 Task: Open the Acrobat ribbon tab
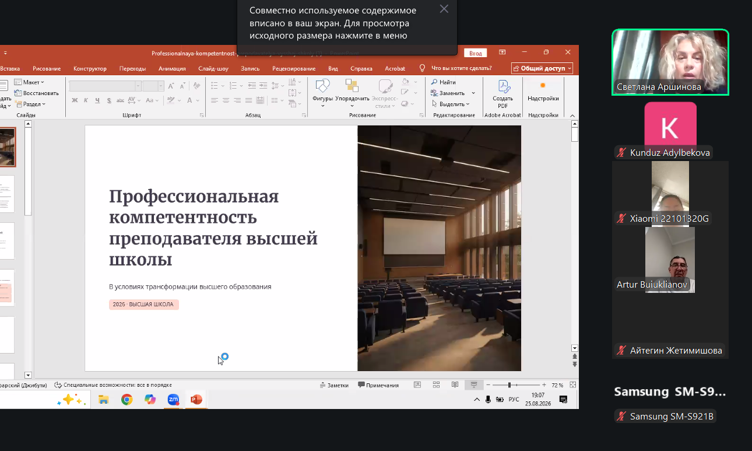click(395, 69)
